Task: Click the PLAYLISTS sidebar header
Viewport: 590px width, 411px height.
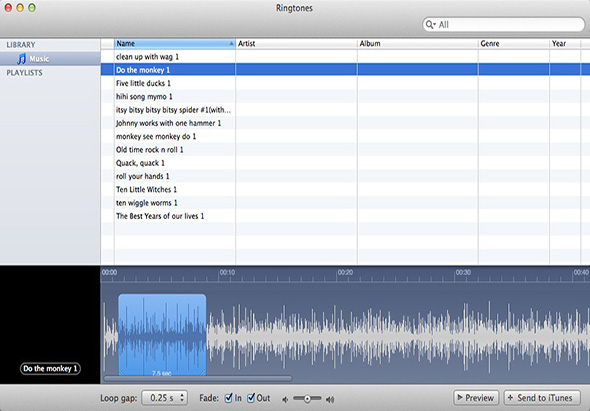Action: [x=24, y=73]
